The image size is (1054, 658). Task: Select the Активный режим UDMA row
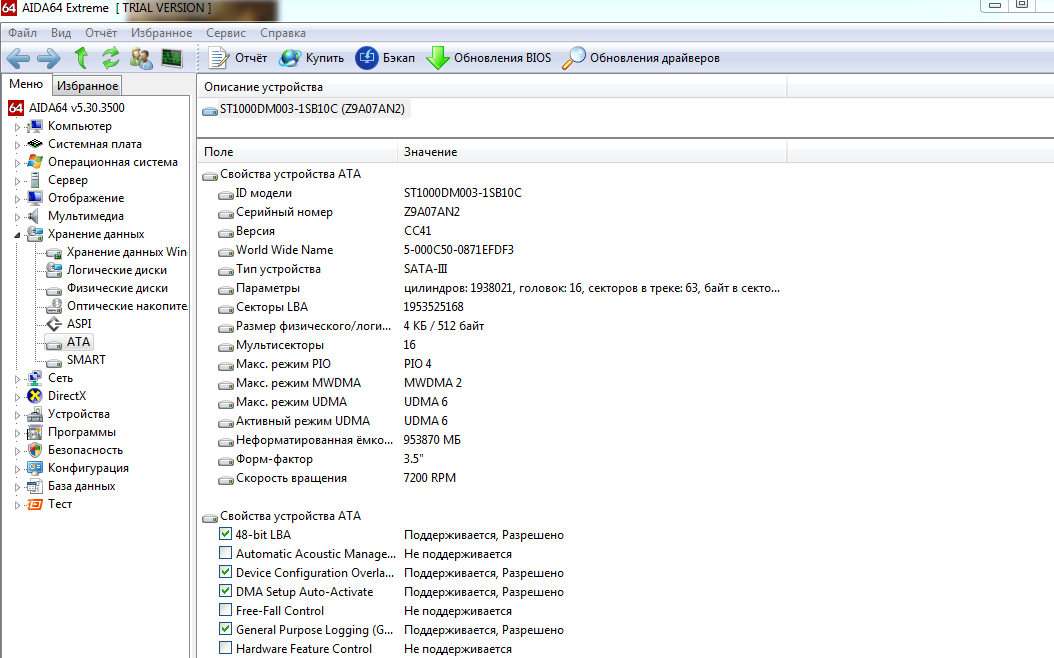click(x=492, y=421)
